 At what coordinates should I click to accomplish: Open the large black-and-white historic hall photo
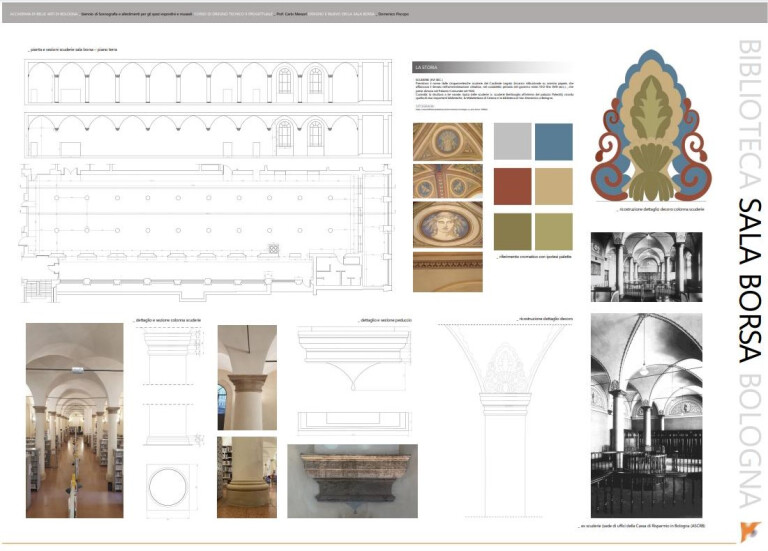pyautogui.click(x=646, y=415)
